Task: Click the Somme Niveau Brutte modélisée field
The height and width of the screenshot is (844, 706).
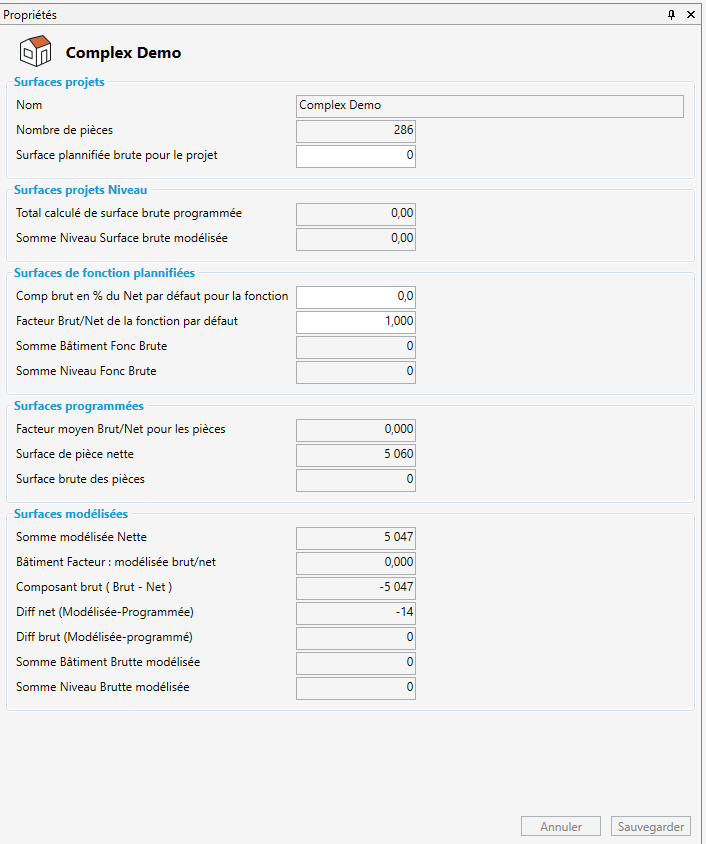Action: [356, 688]
